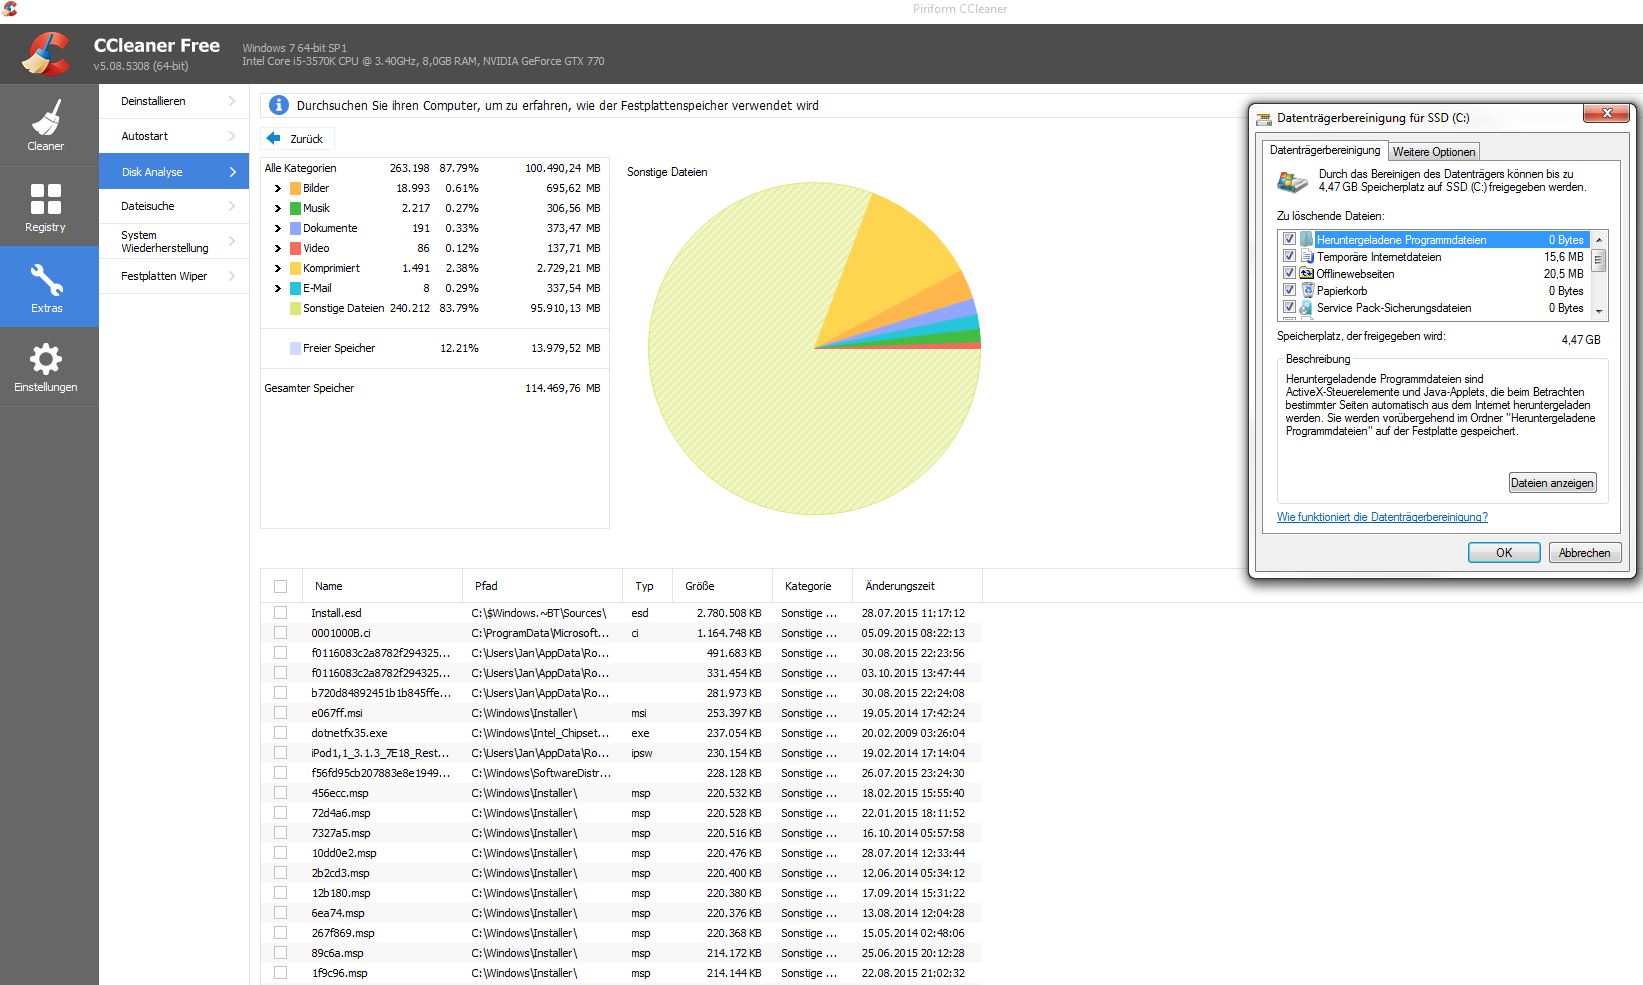Click the Name column header
This screenshot has width=1643, height=985.
pyautogui.click(x=381, y=586)
